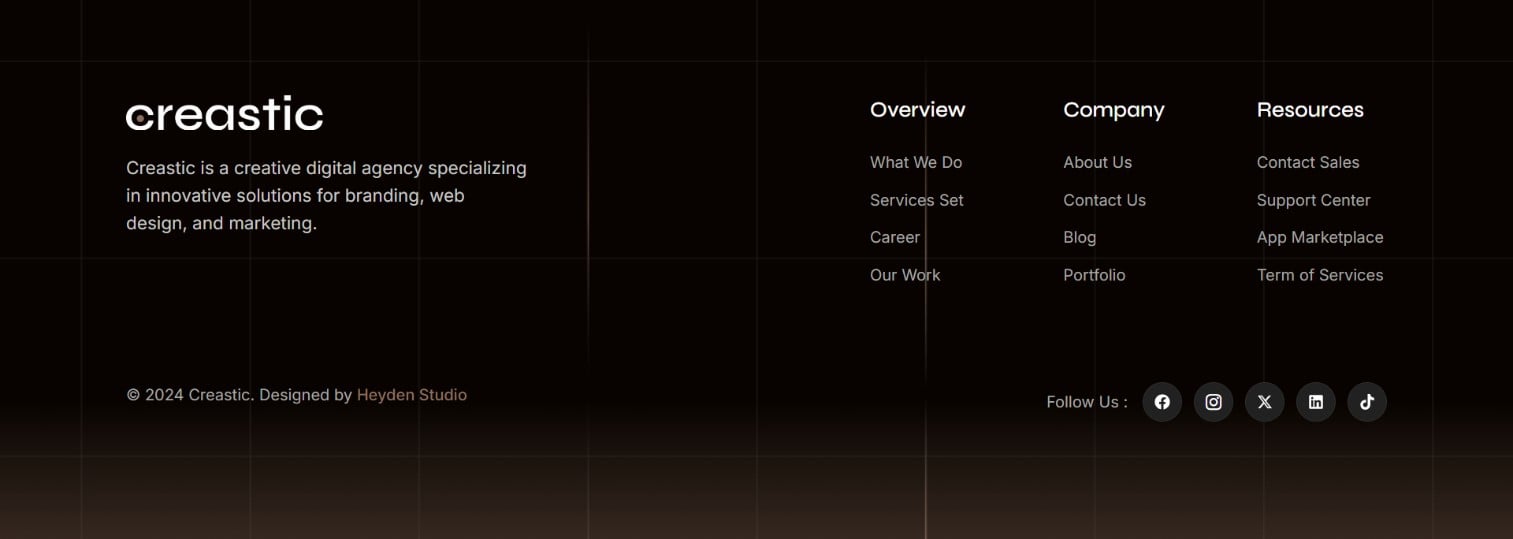Open the Instagram social icon
The image size is (1513, 539).
point(1213,402)
